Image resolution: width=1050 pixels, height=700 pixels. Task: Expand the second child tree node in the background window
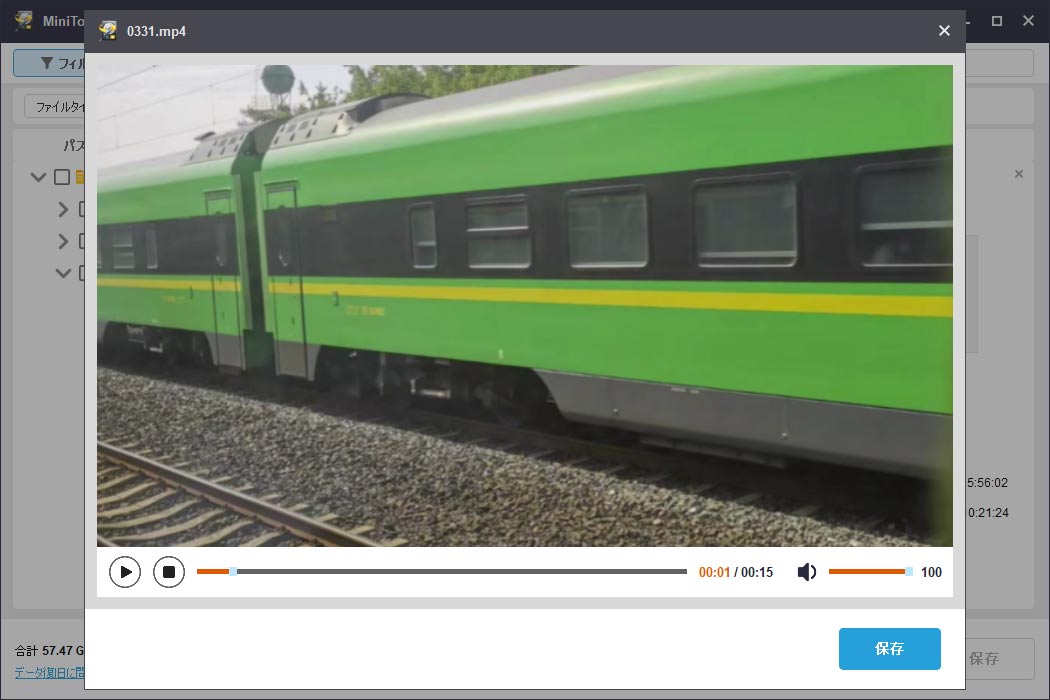(x=63, y=241)
